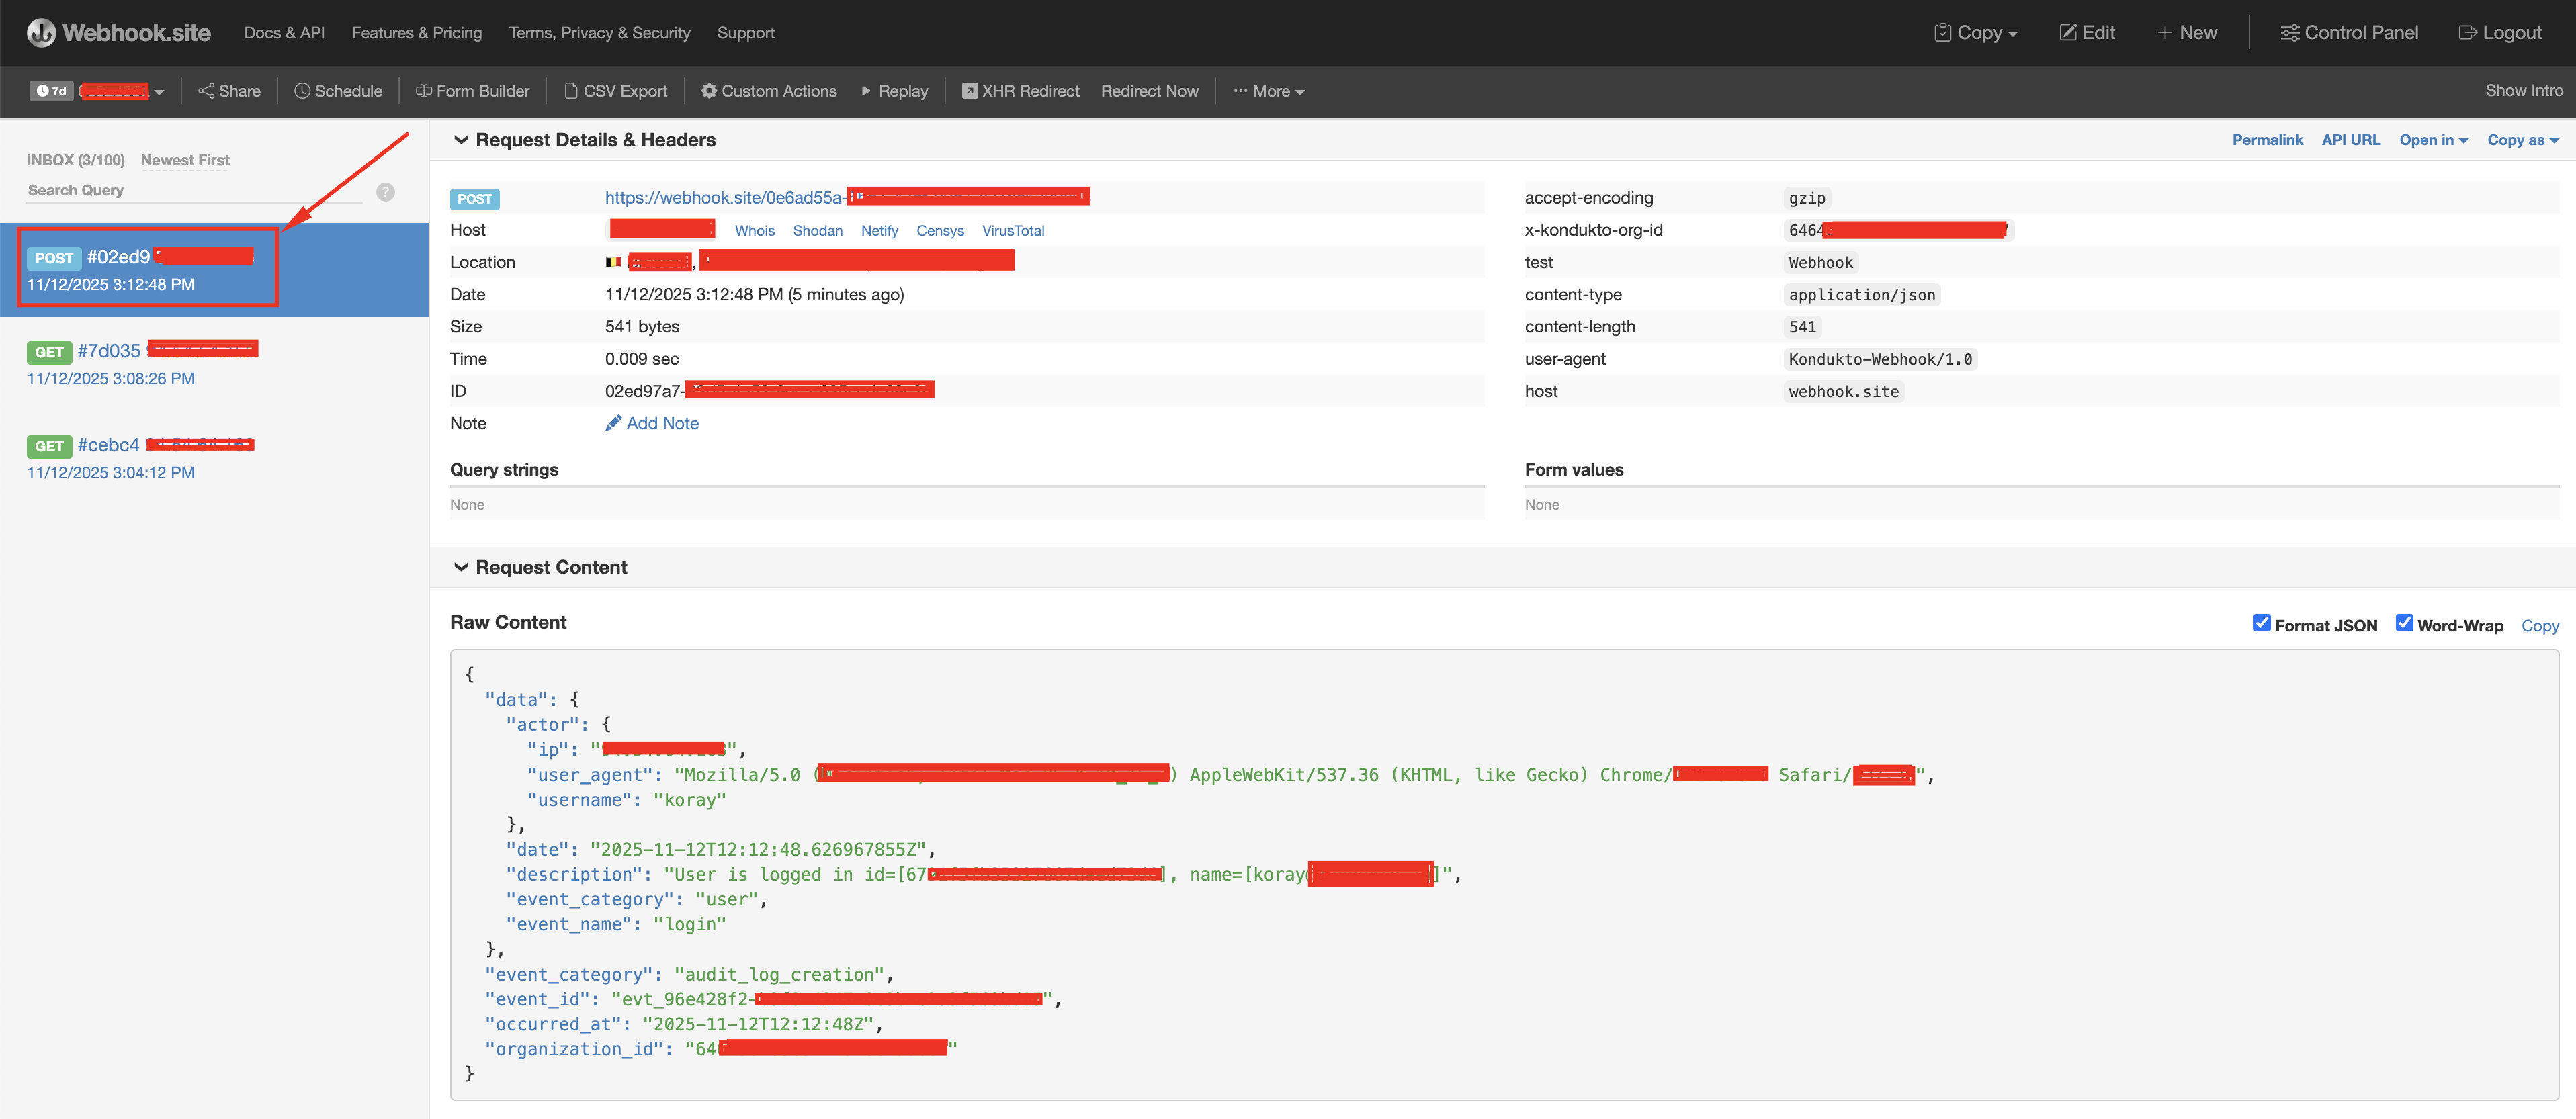Go to Features & Pricing page
Screen dimensions: 2576x1119
pos(416,33)
